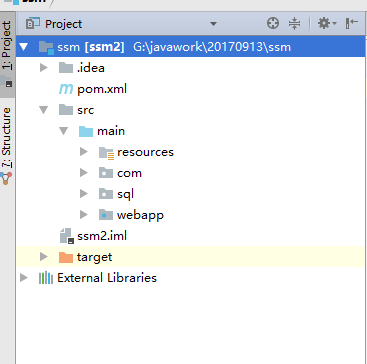Collapse the main folder
Screen dimensions: 367x364
pyautogui.click(x=63, y=131)
